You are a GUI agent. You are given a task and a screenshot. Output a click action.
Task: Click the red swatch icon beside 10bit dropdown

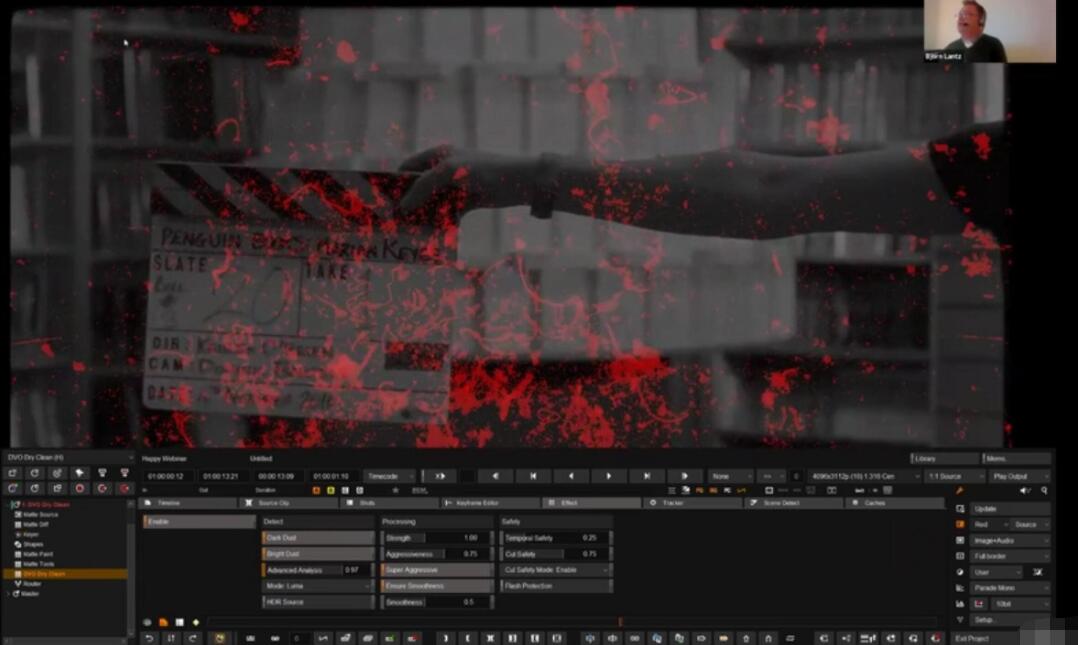tap(979, 604)
